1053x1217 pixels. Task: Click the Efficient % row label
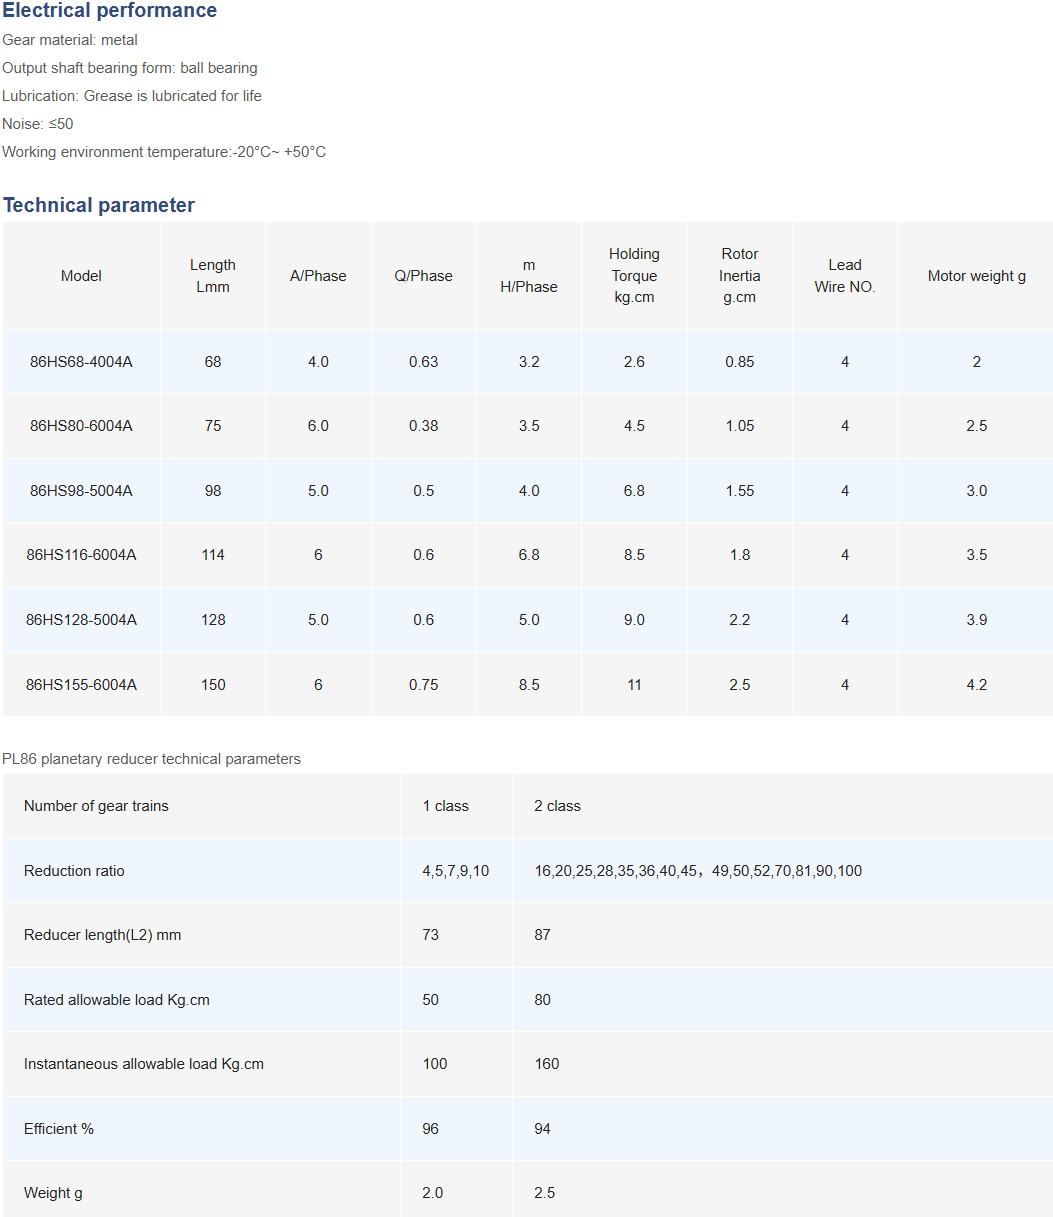(x=59, y=1129)
